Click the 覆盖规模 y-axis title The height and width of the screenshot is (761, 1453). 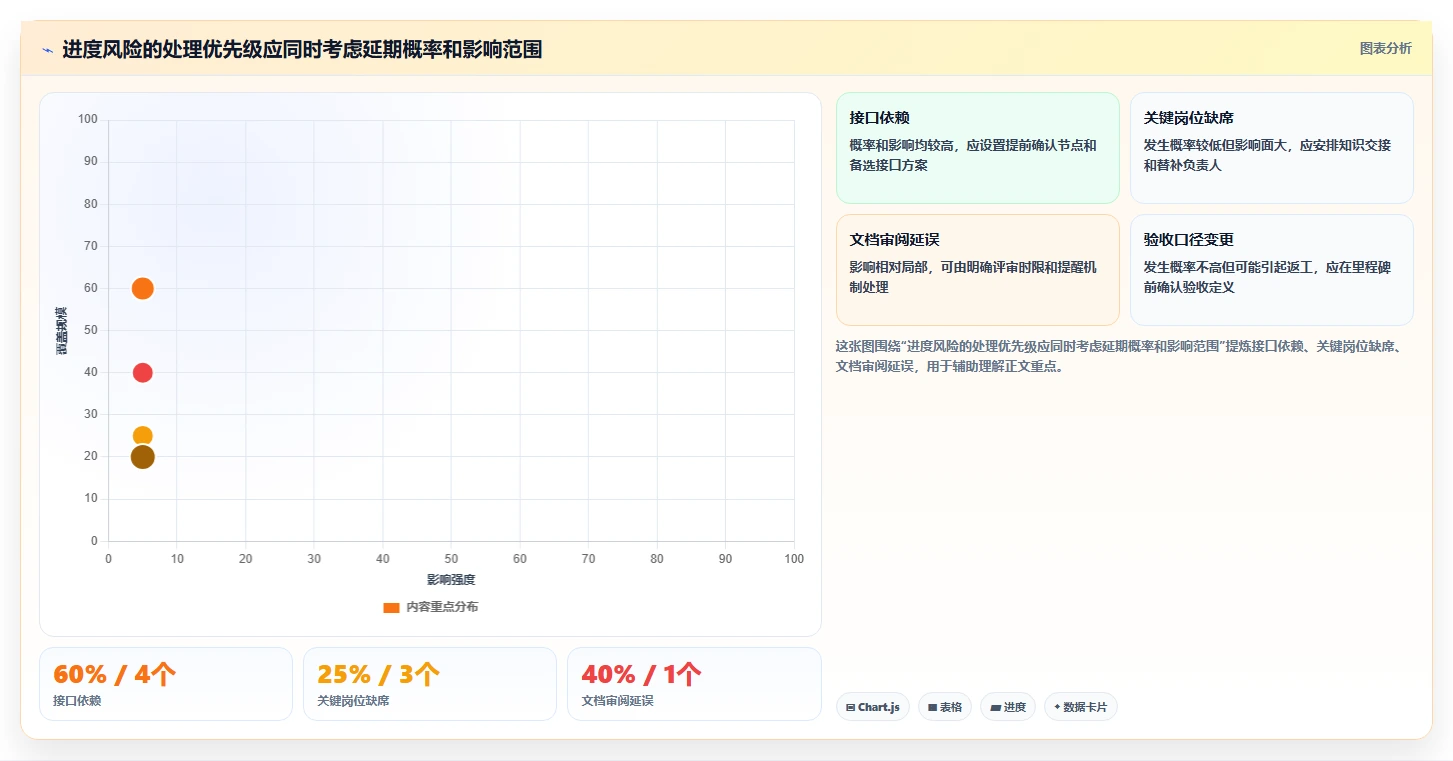[62, 331]
